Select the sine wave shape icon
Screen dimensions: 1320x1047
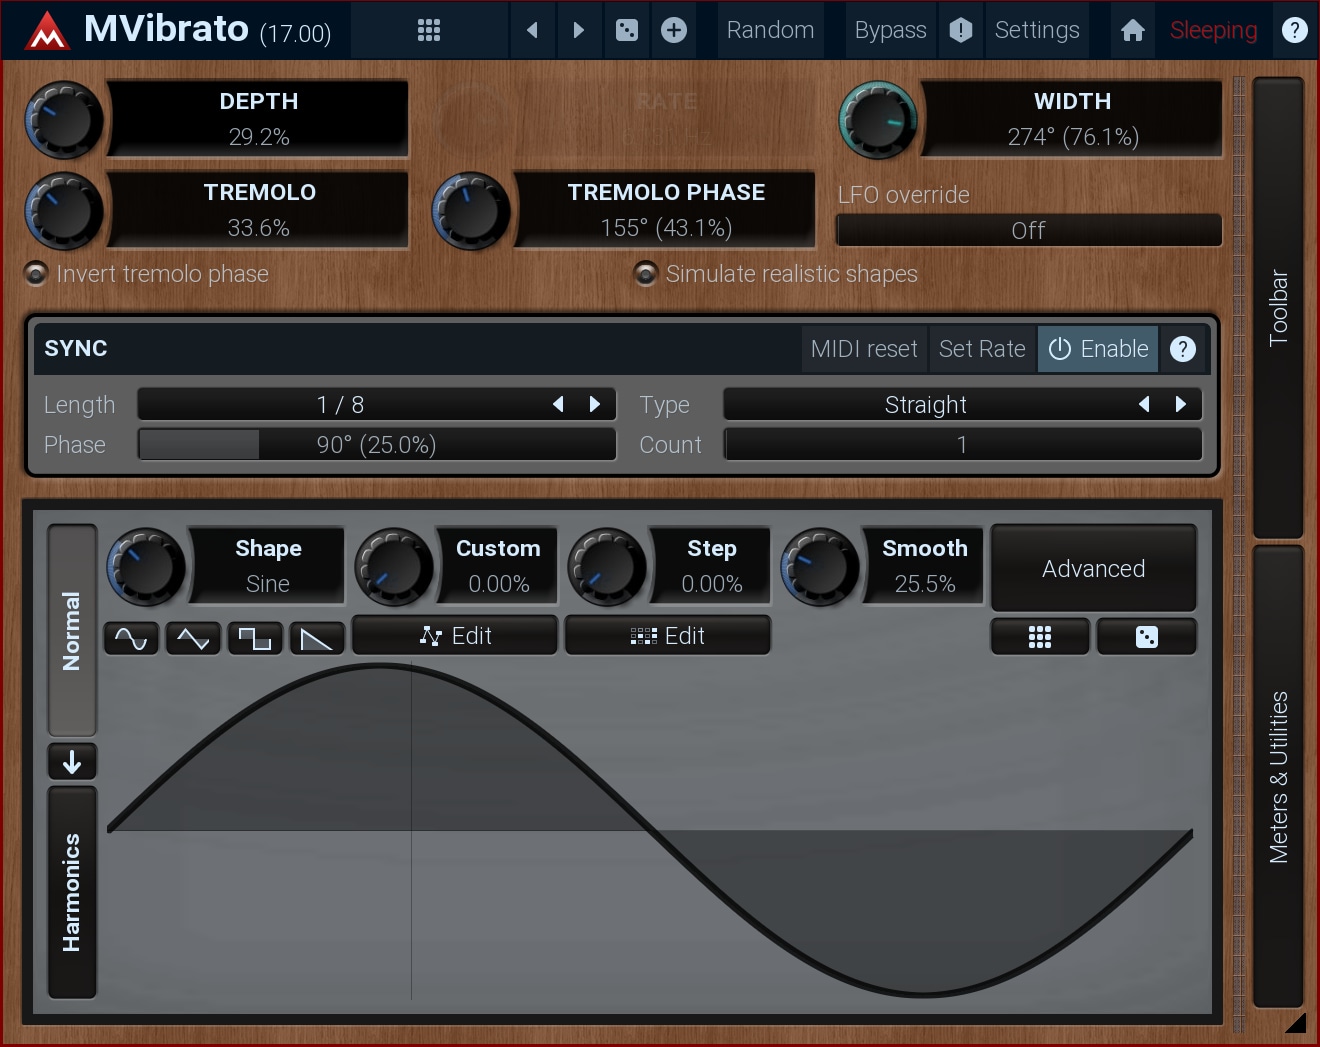click(131, 638)
